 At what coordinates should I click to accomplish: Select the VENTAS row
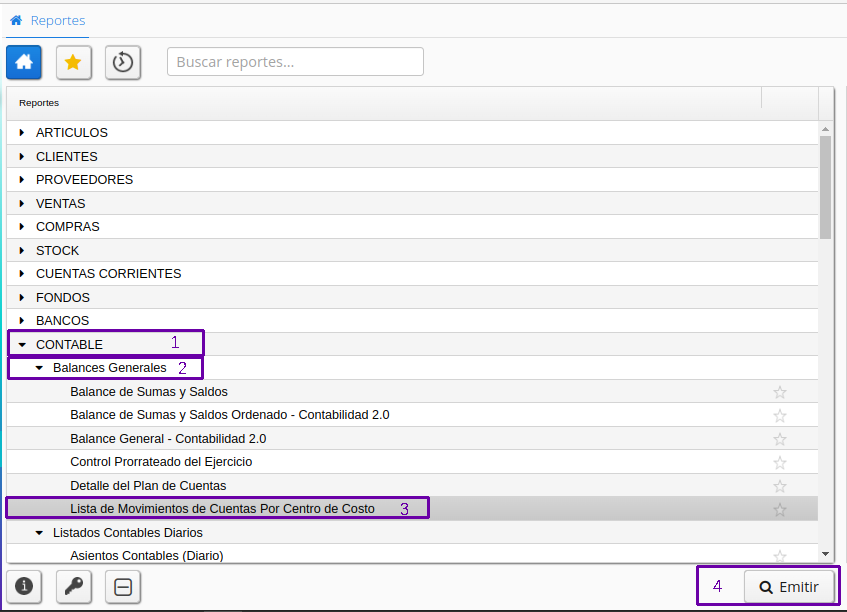[x=412, y=203]
